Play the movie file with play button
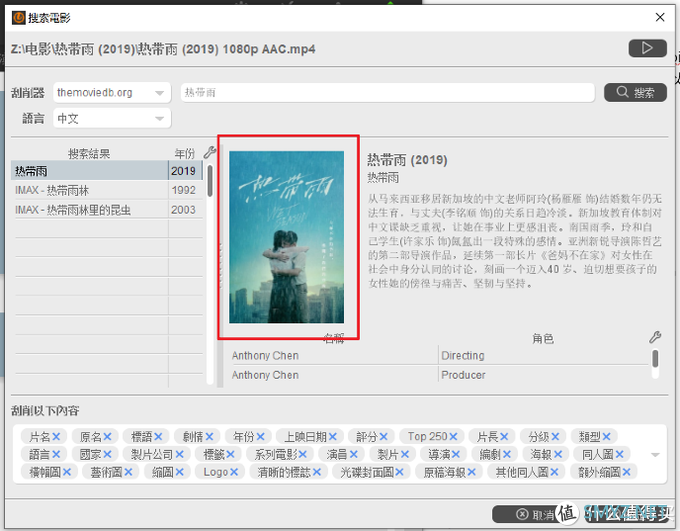680x531 pixels. (647, 48)
